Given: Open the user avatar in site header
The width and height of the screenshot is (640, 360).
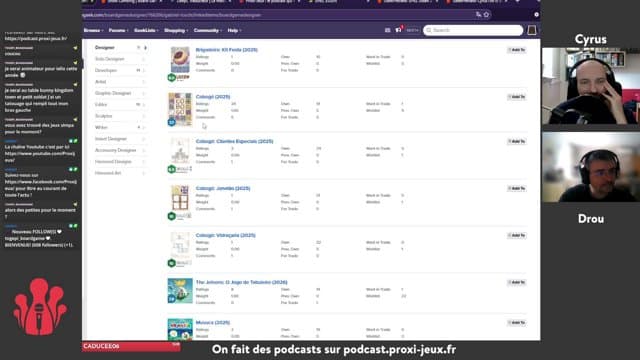Looking at the screenshot, I should click(532, 30).
